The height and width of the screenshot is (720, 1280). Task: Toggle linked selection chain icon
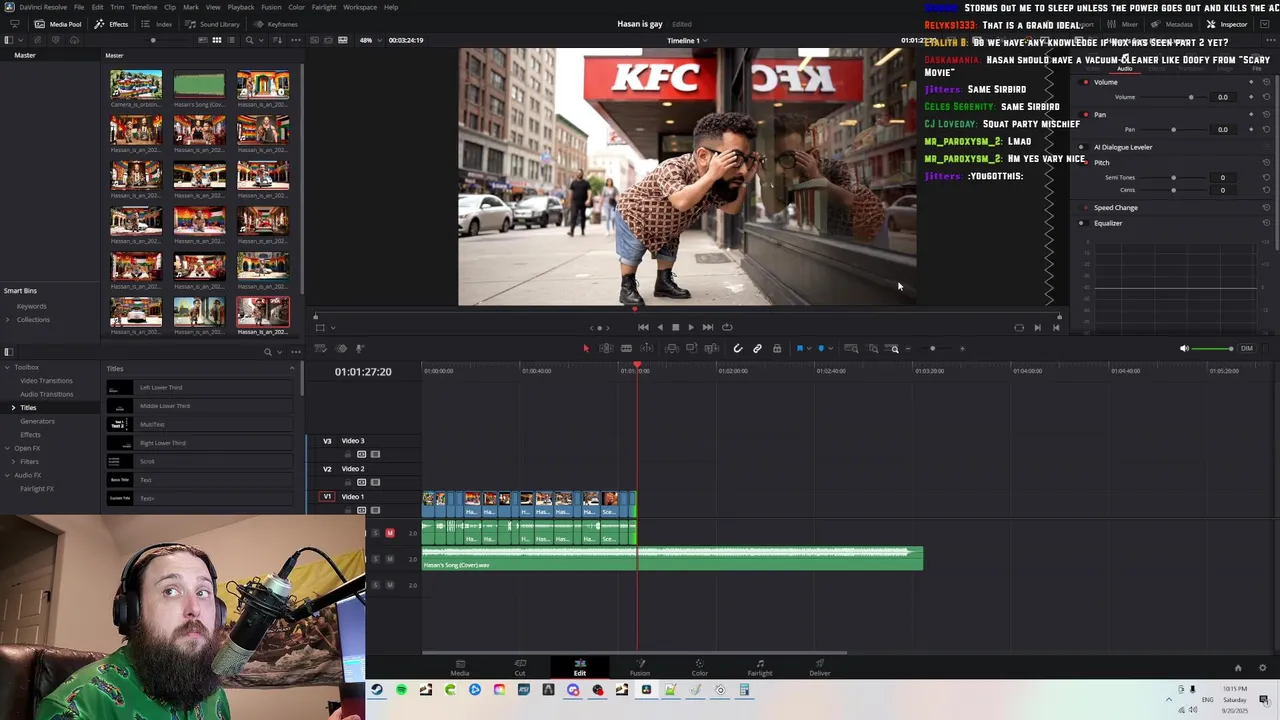click(757, 348)
